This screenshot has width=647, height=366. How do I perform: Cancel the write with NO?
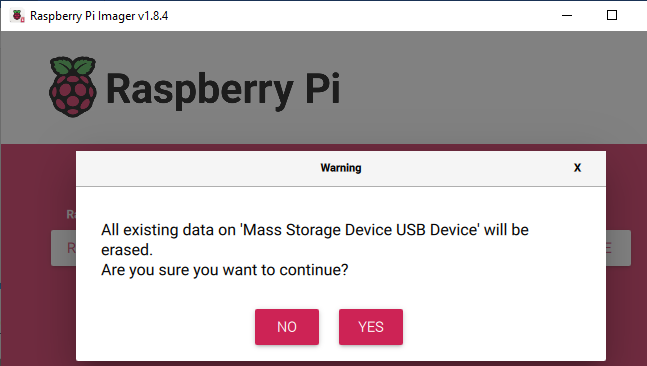click(x=287, y=327)
